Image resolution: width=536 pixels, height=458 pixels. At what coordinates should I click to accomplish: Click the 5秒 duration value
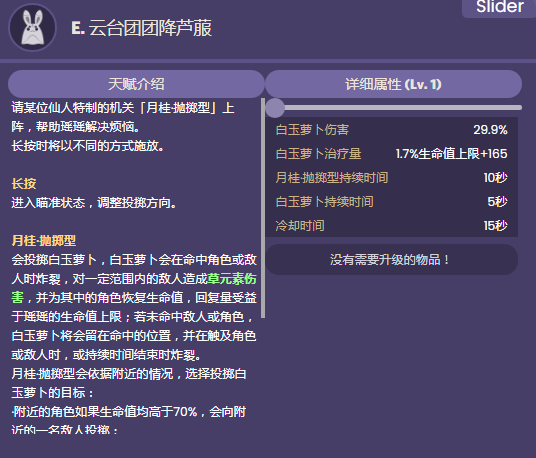pyautogui.click(x=497, y=202)
